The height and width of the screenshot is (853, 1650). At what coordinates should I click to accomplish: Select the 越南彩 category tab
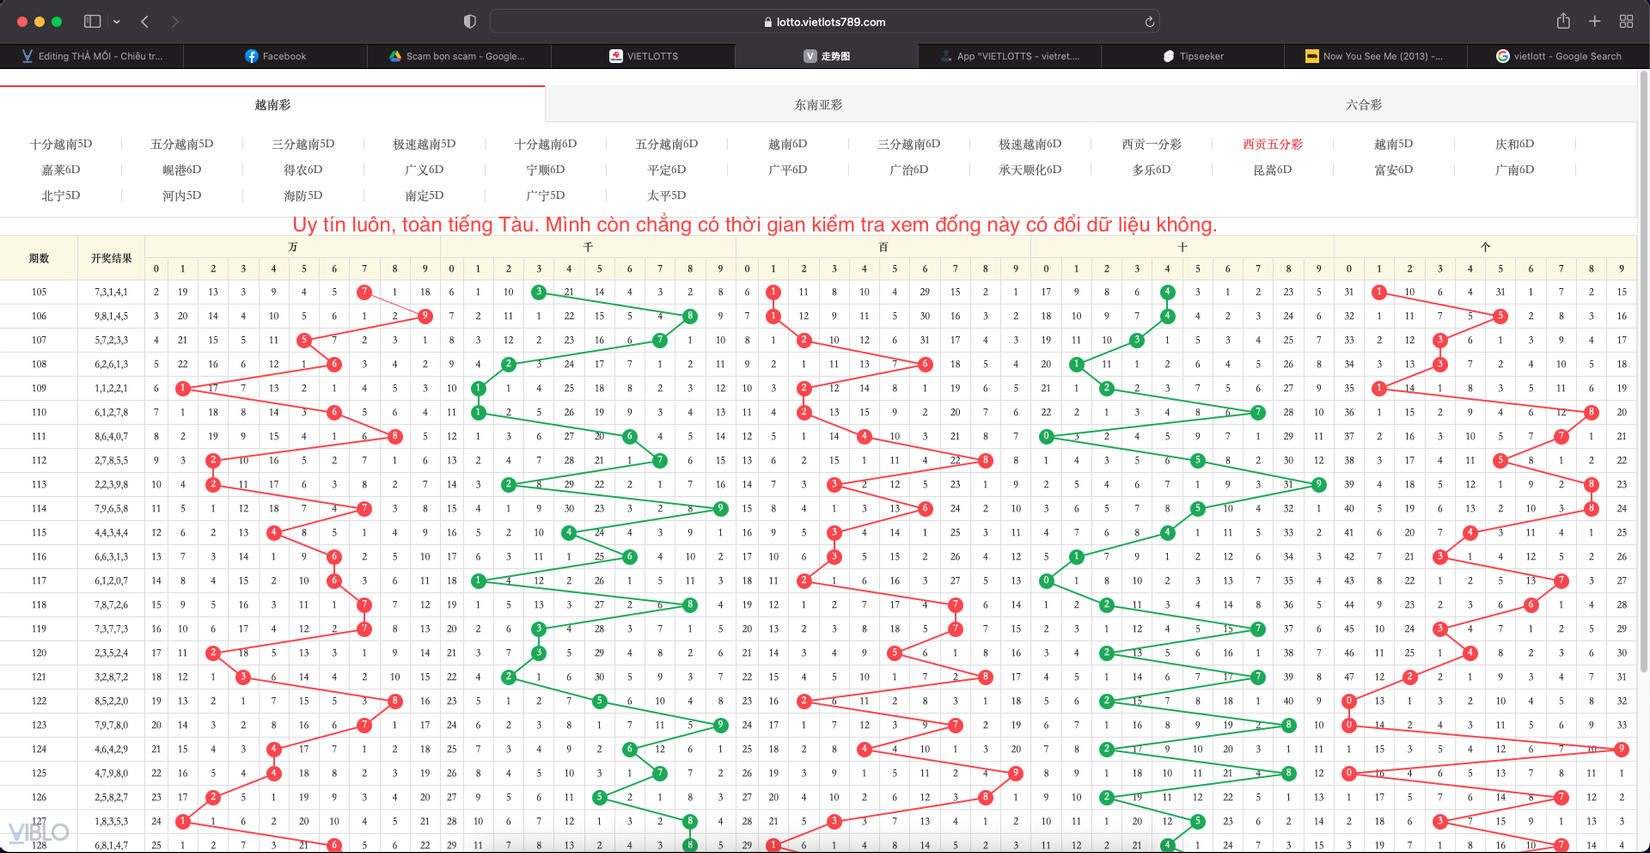pyautogui.click(x=272, y=104)
